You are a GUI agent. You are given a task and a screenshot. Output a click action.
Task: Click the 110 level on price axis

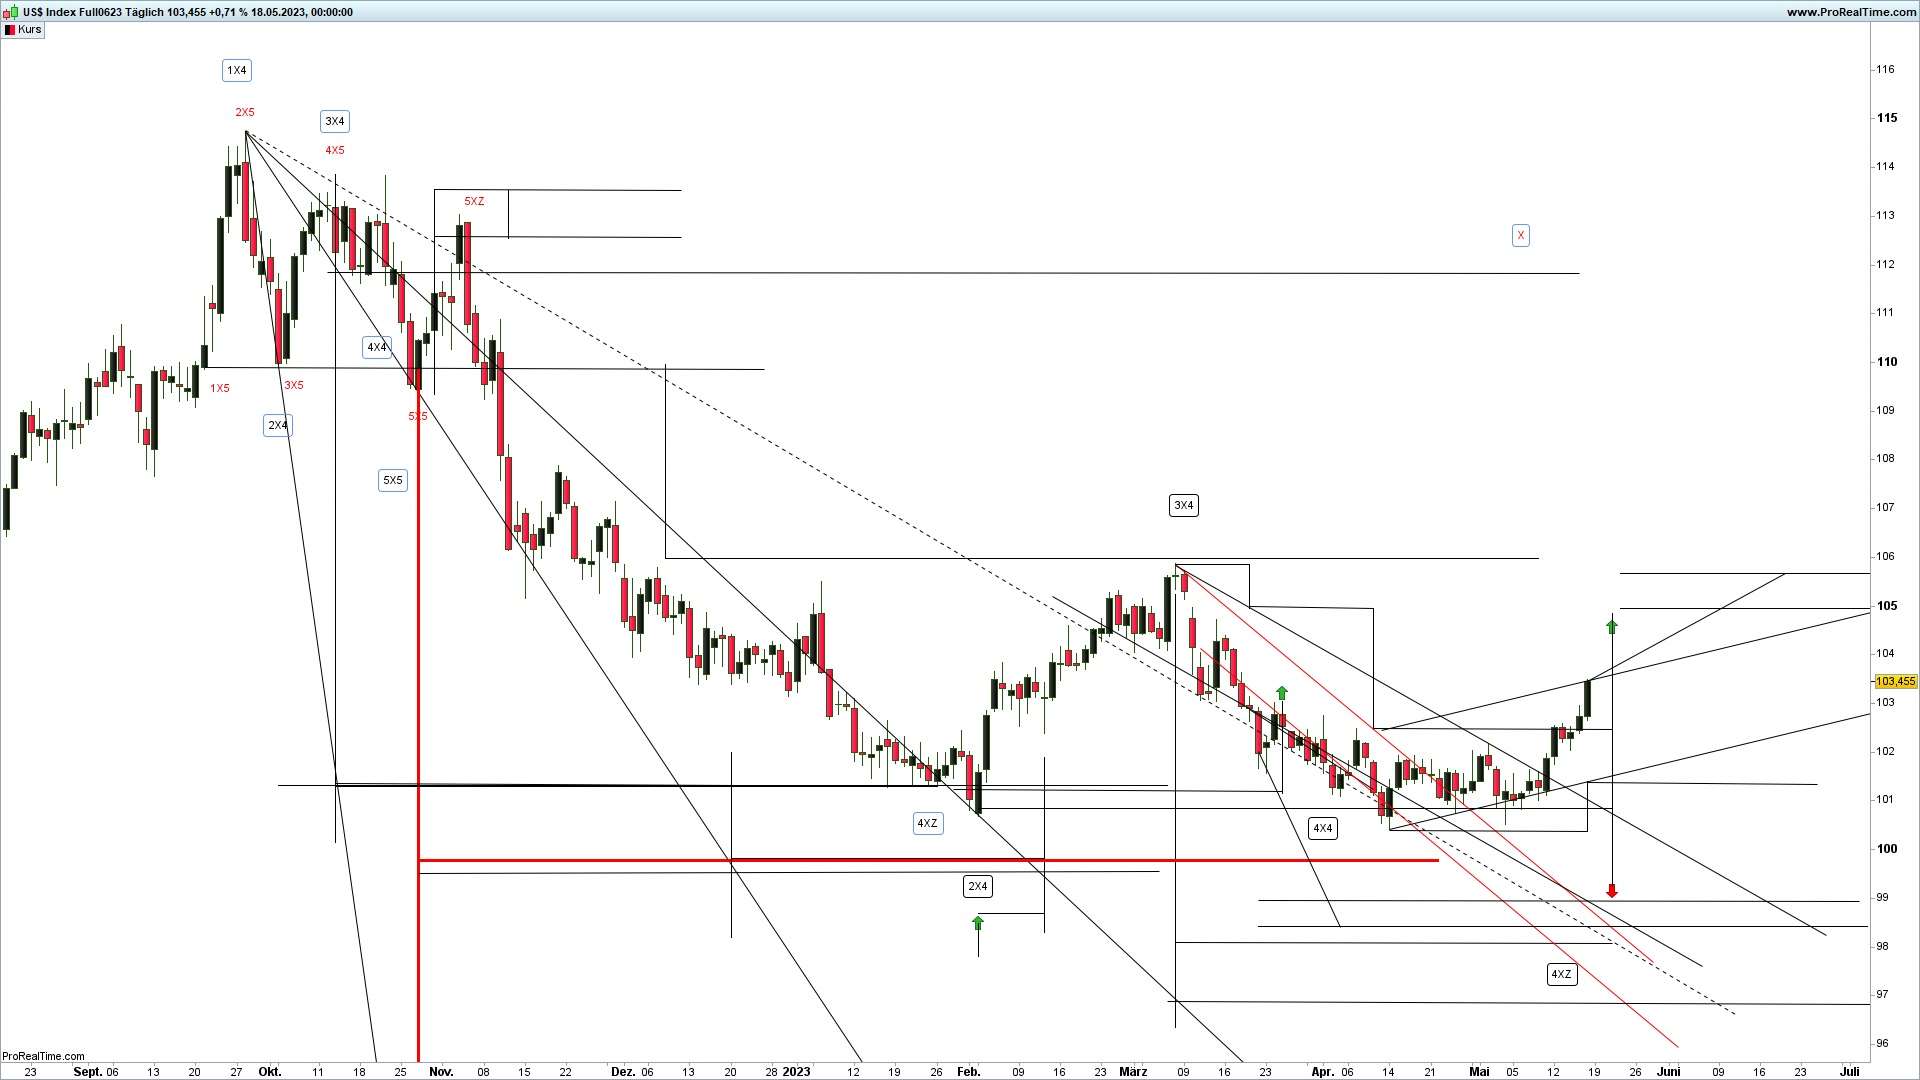[x=1887, y=362]
